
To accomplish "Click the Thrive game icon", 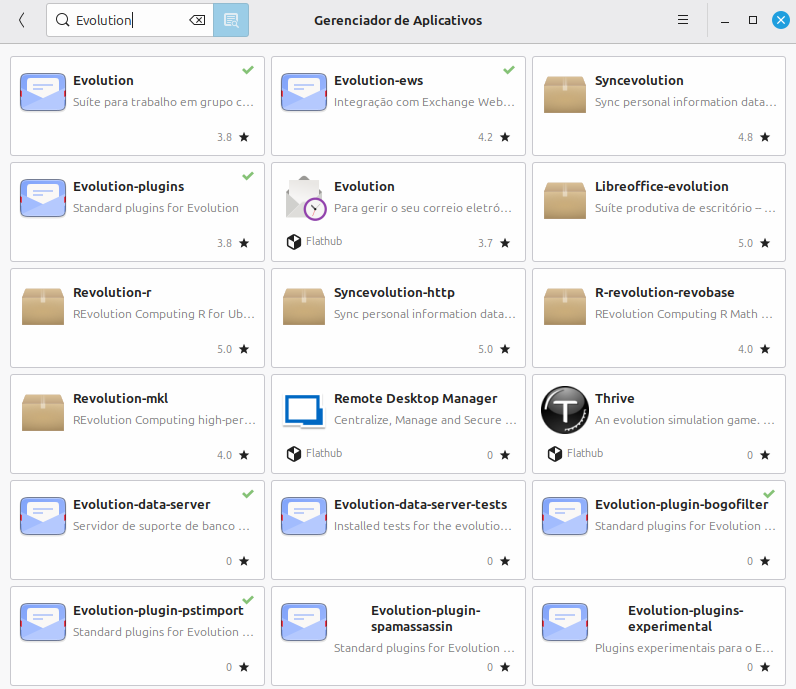I will pyautogui.click(x=565, y=410).
